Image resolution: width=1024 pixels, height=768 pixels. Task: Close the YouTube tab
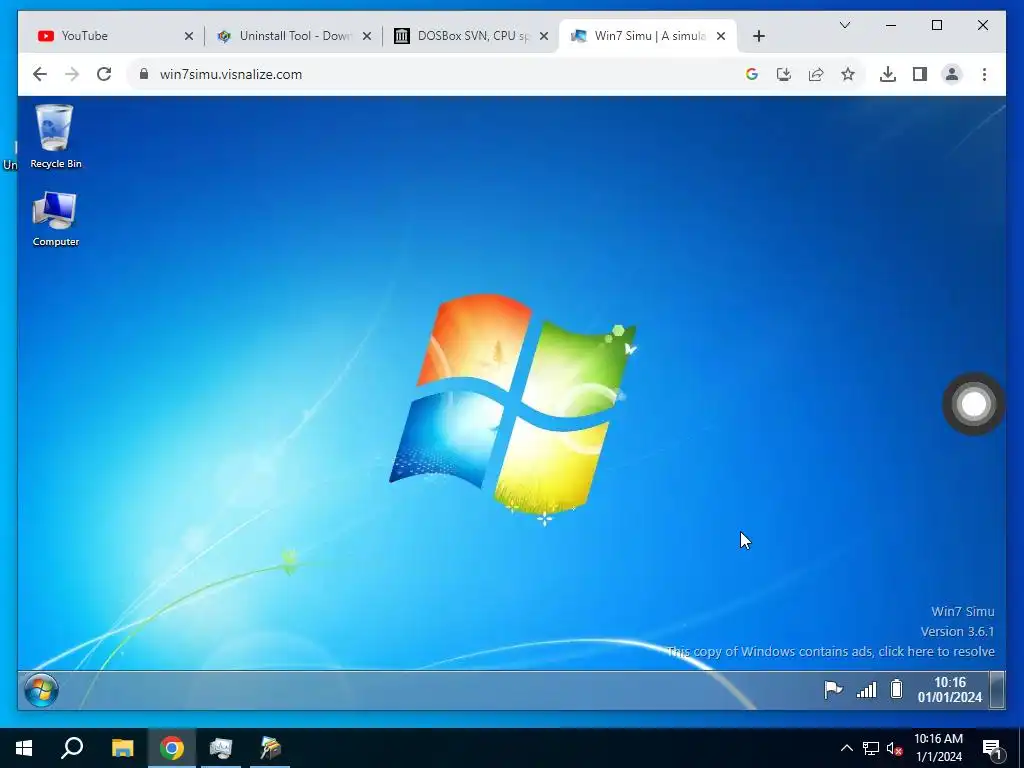[x=189, y=36]
